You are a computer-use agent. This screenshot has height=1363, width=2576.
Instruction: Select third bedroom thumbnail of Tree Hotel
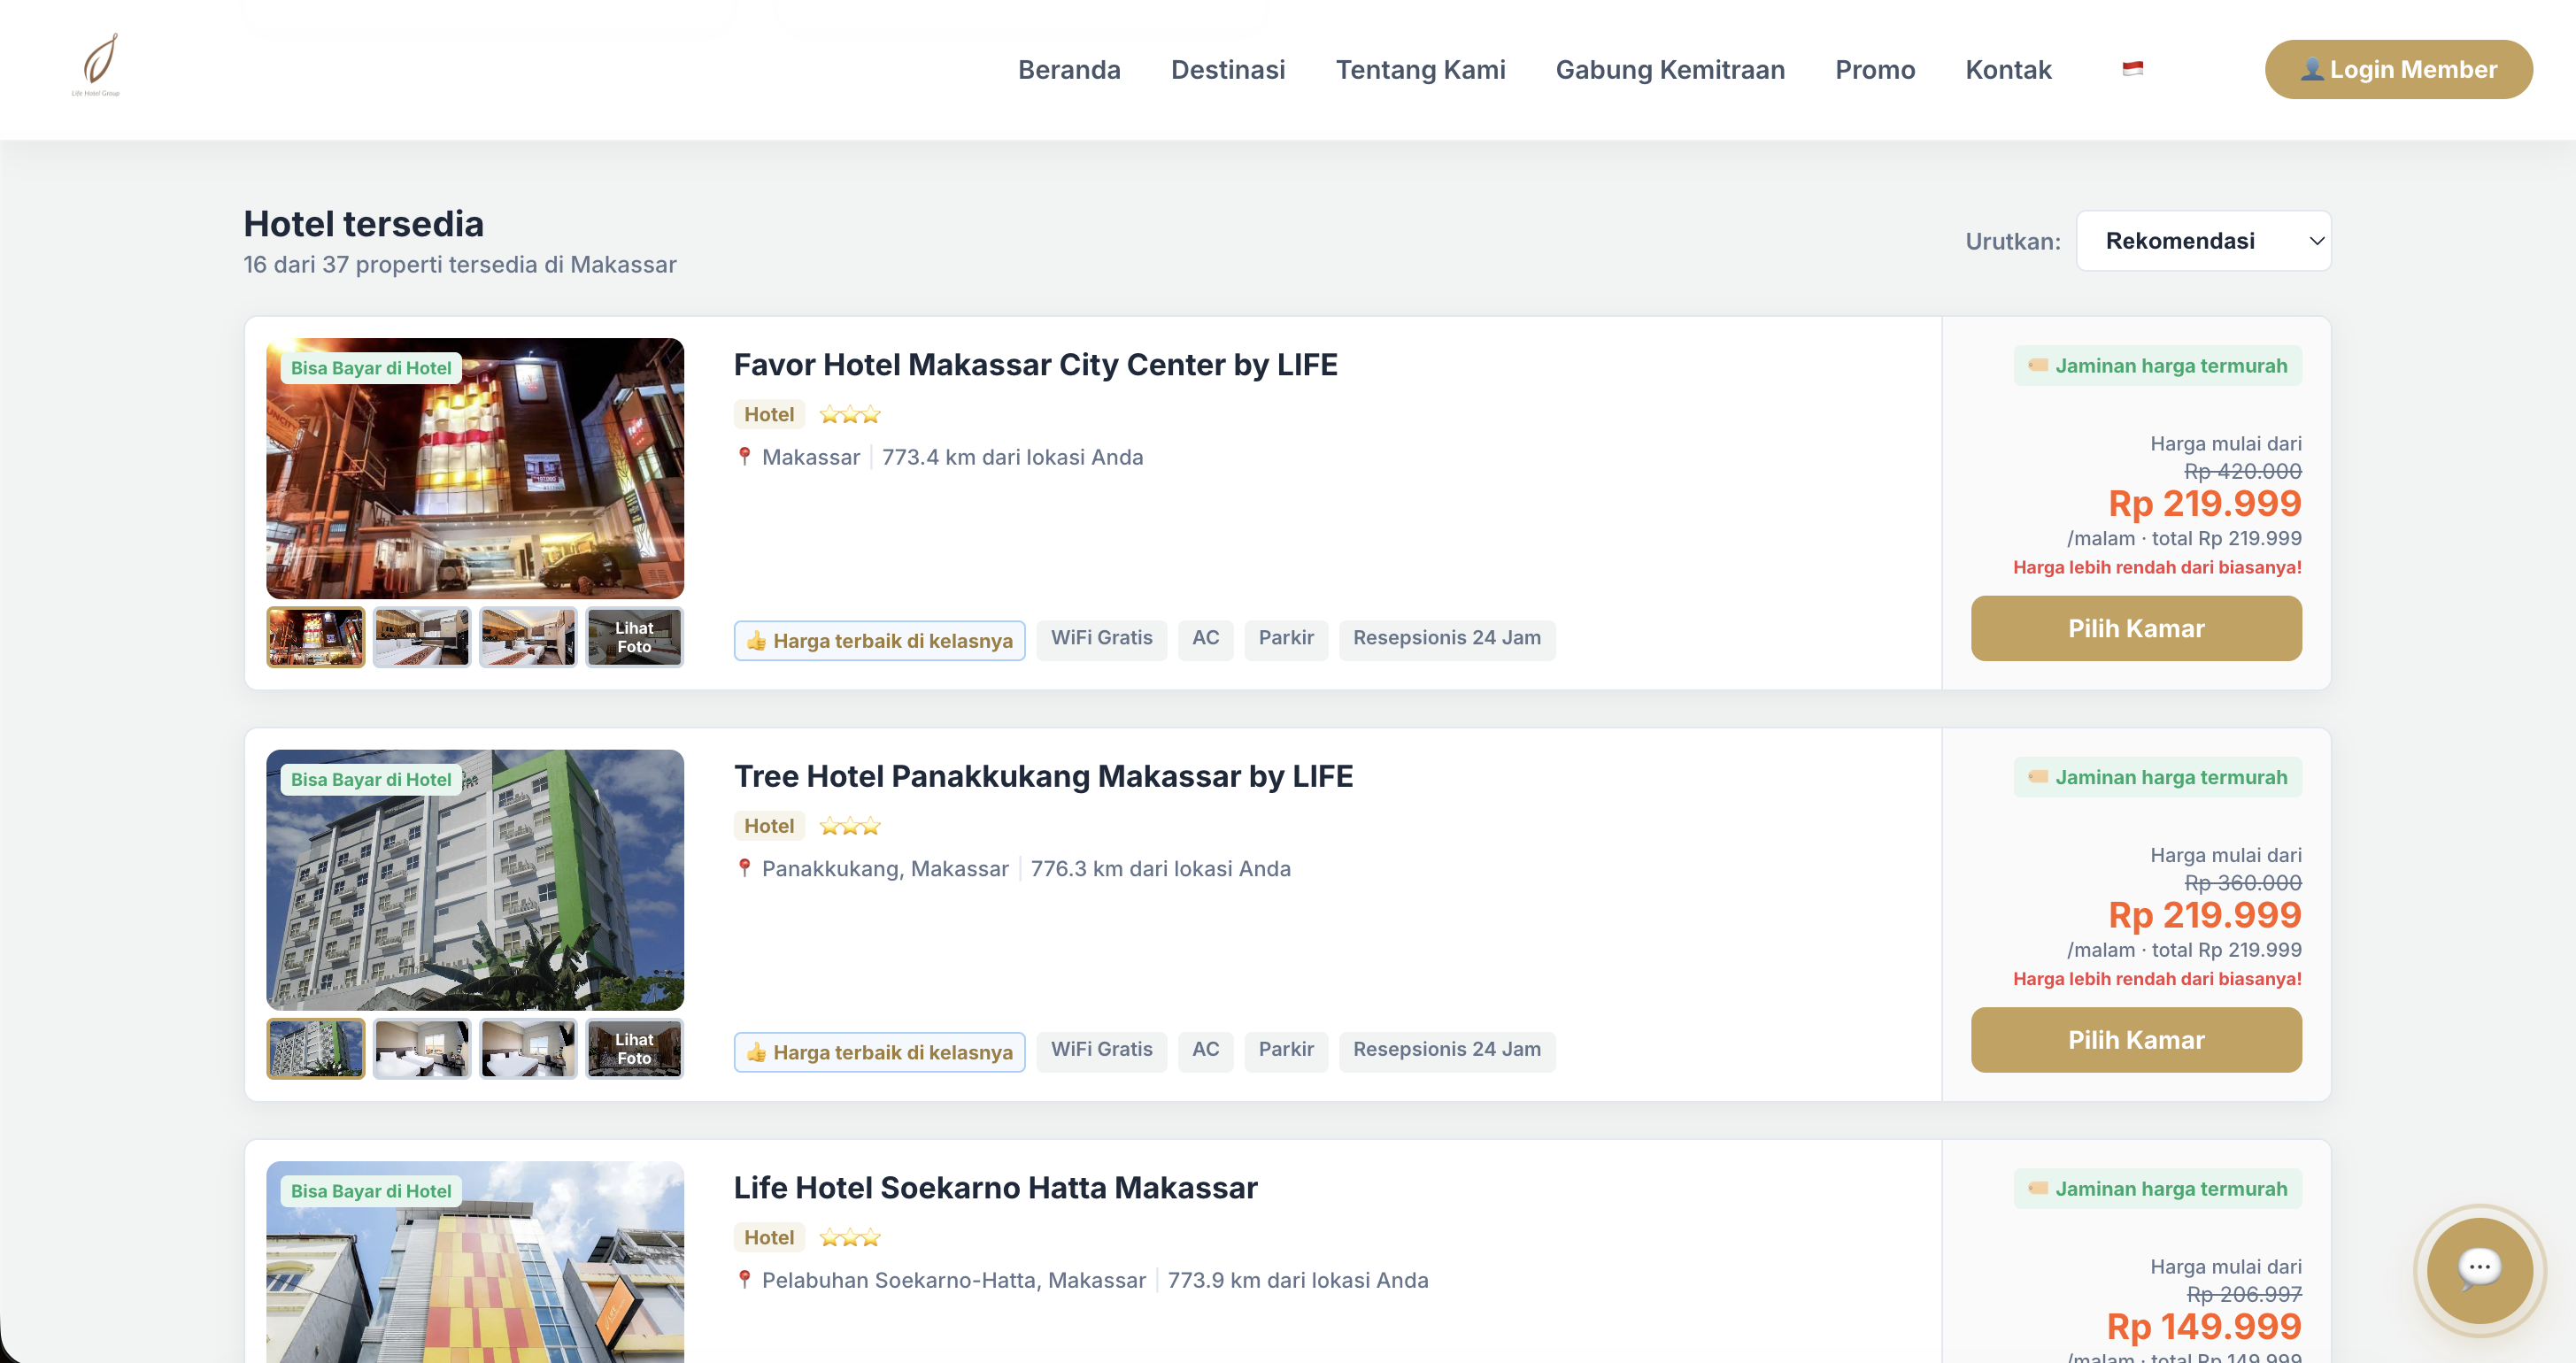click(x=528, y=1048)
